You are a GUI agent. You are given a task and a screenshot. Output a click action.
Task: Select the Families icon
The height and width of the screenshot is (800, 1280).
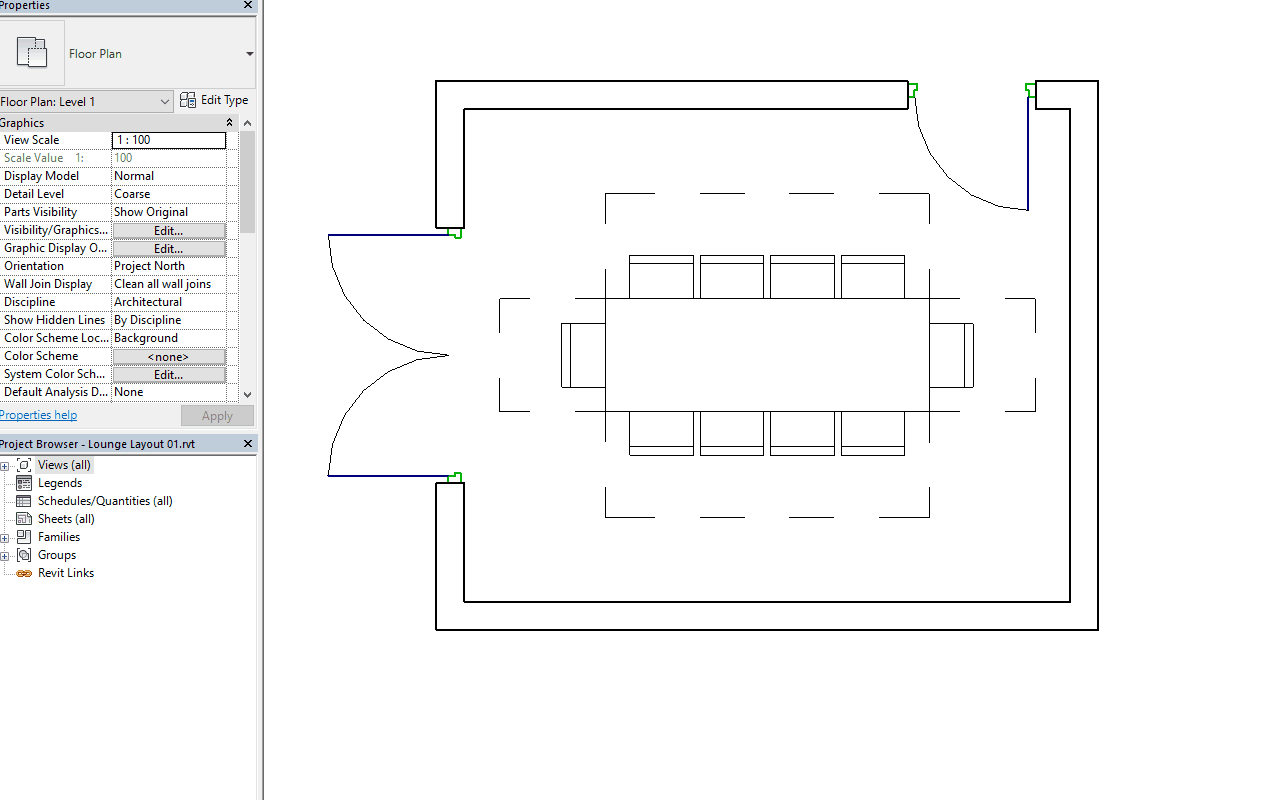coord(22,536)
